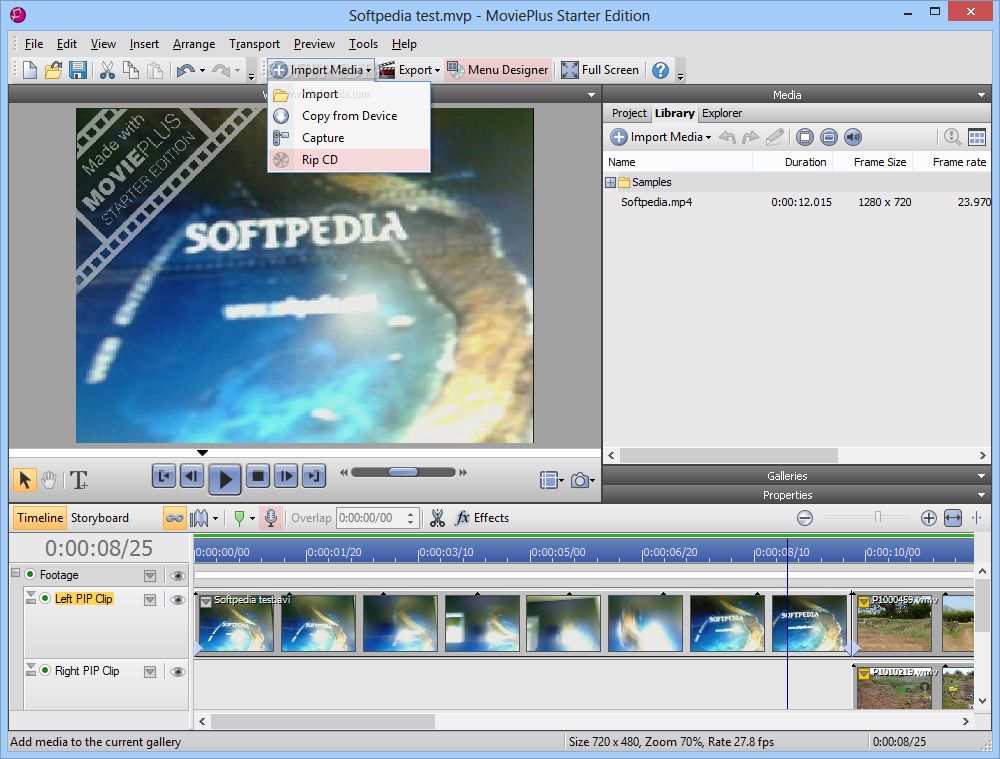Click the Redo arrow icon

point(221,70)
